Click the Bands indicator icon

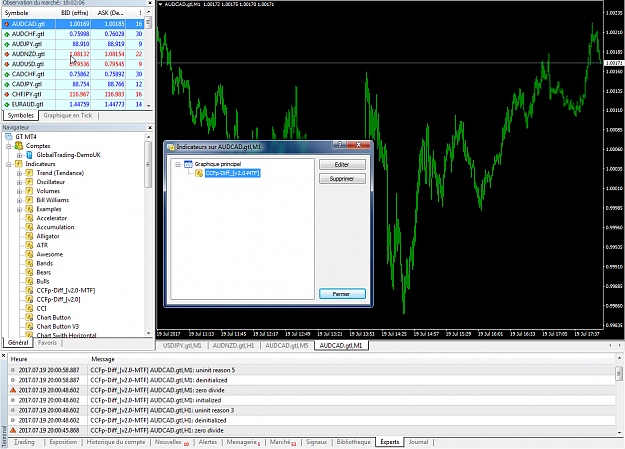[29, 263]
